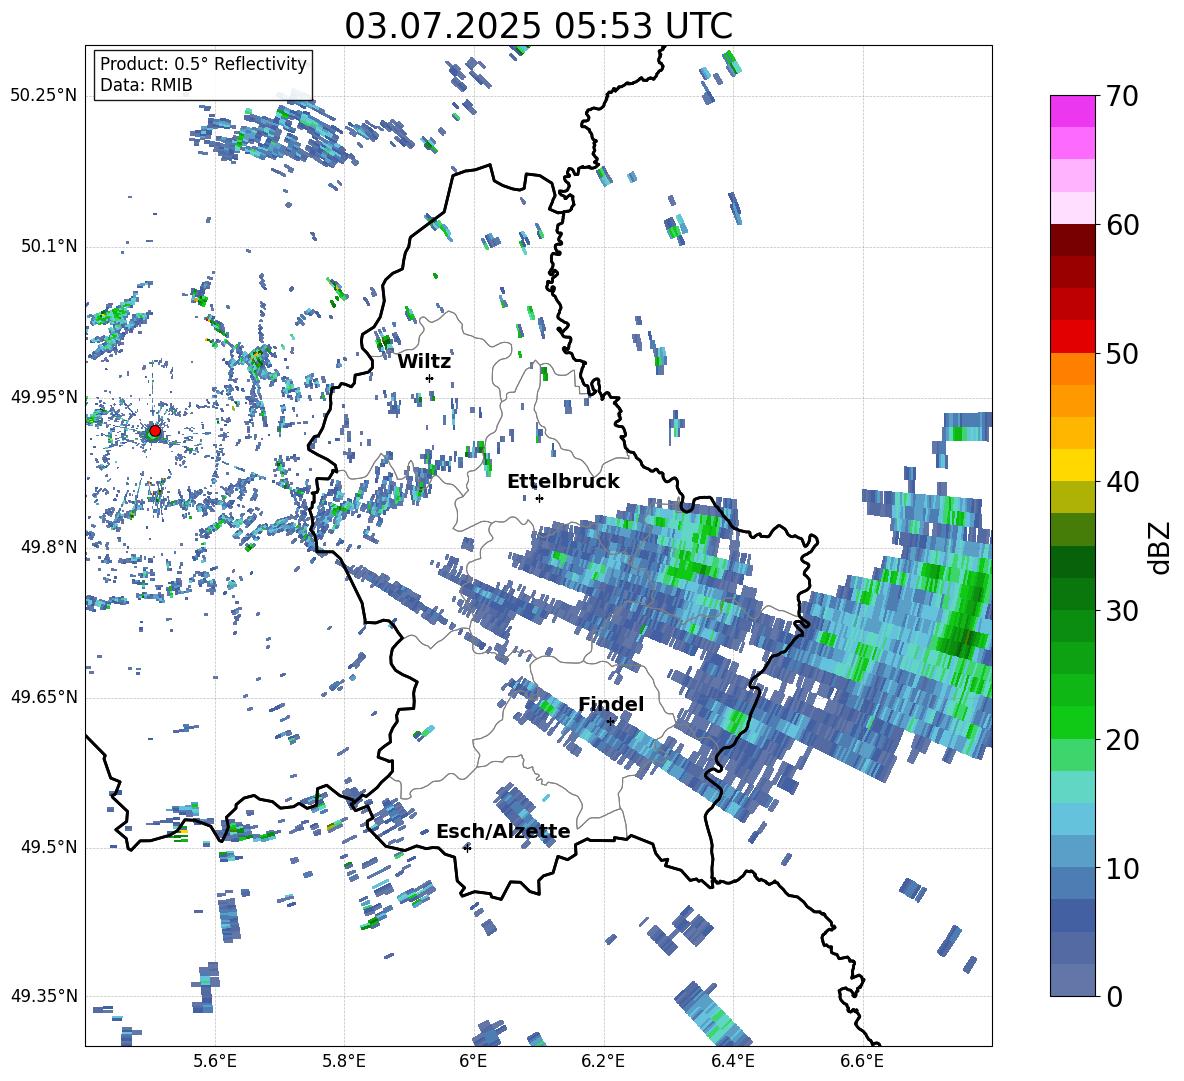Click the 6.4°E longitude label
The height and width of the screenshot is (1081, 1184).
point(732,1062)
